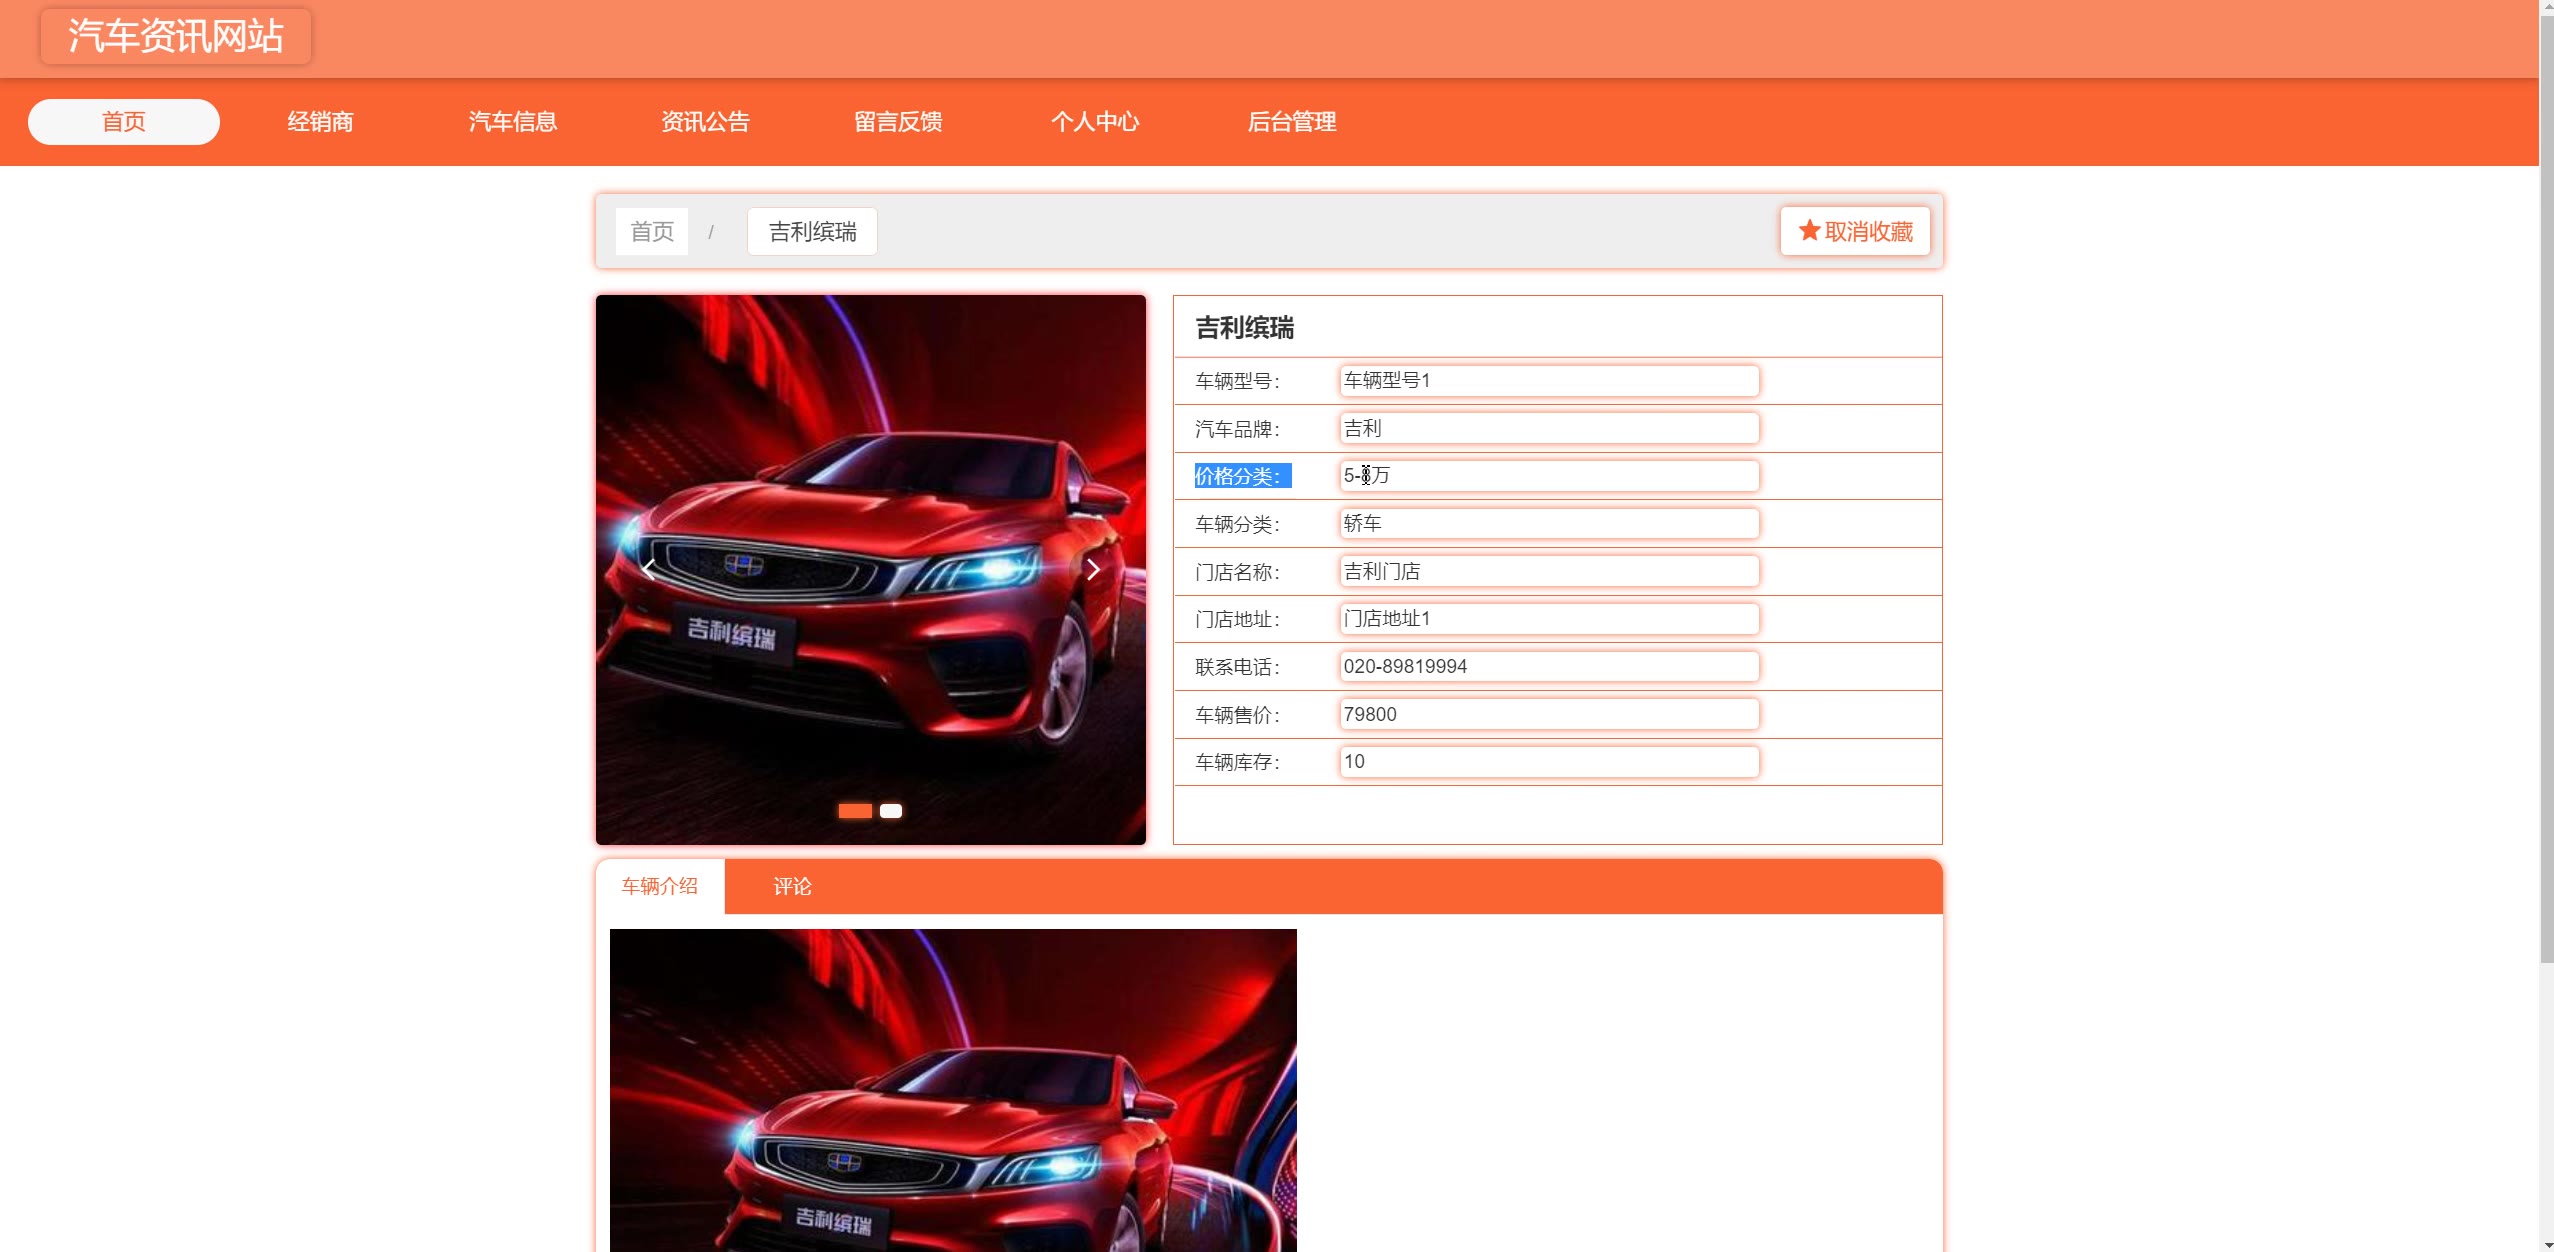Select the second white carousel indicator
Viewport: 2554px width, 1252px height.
coord(891,811)
